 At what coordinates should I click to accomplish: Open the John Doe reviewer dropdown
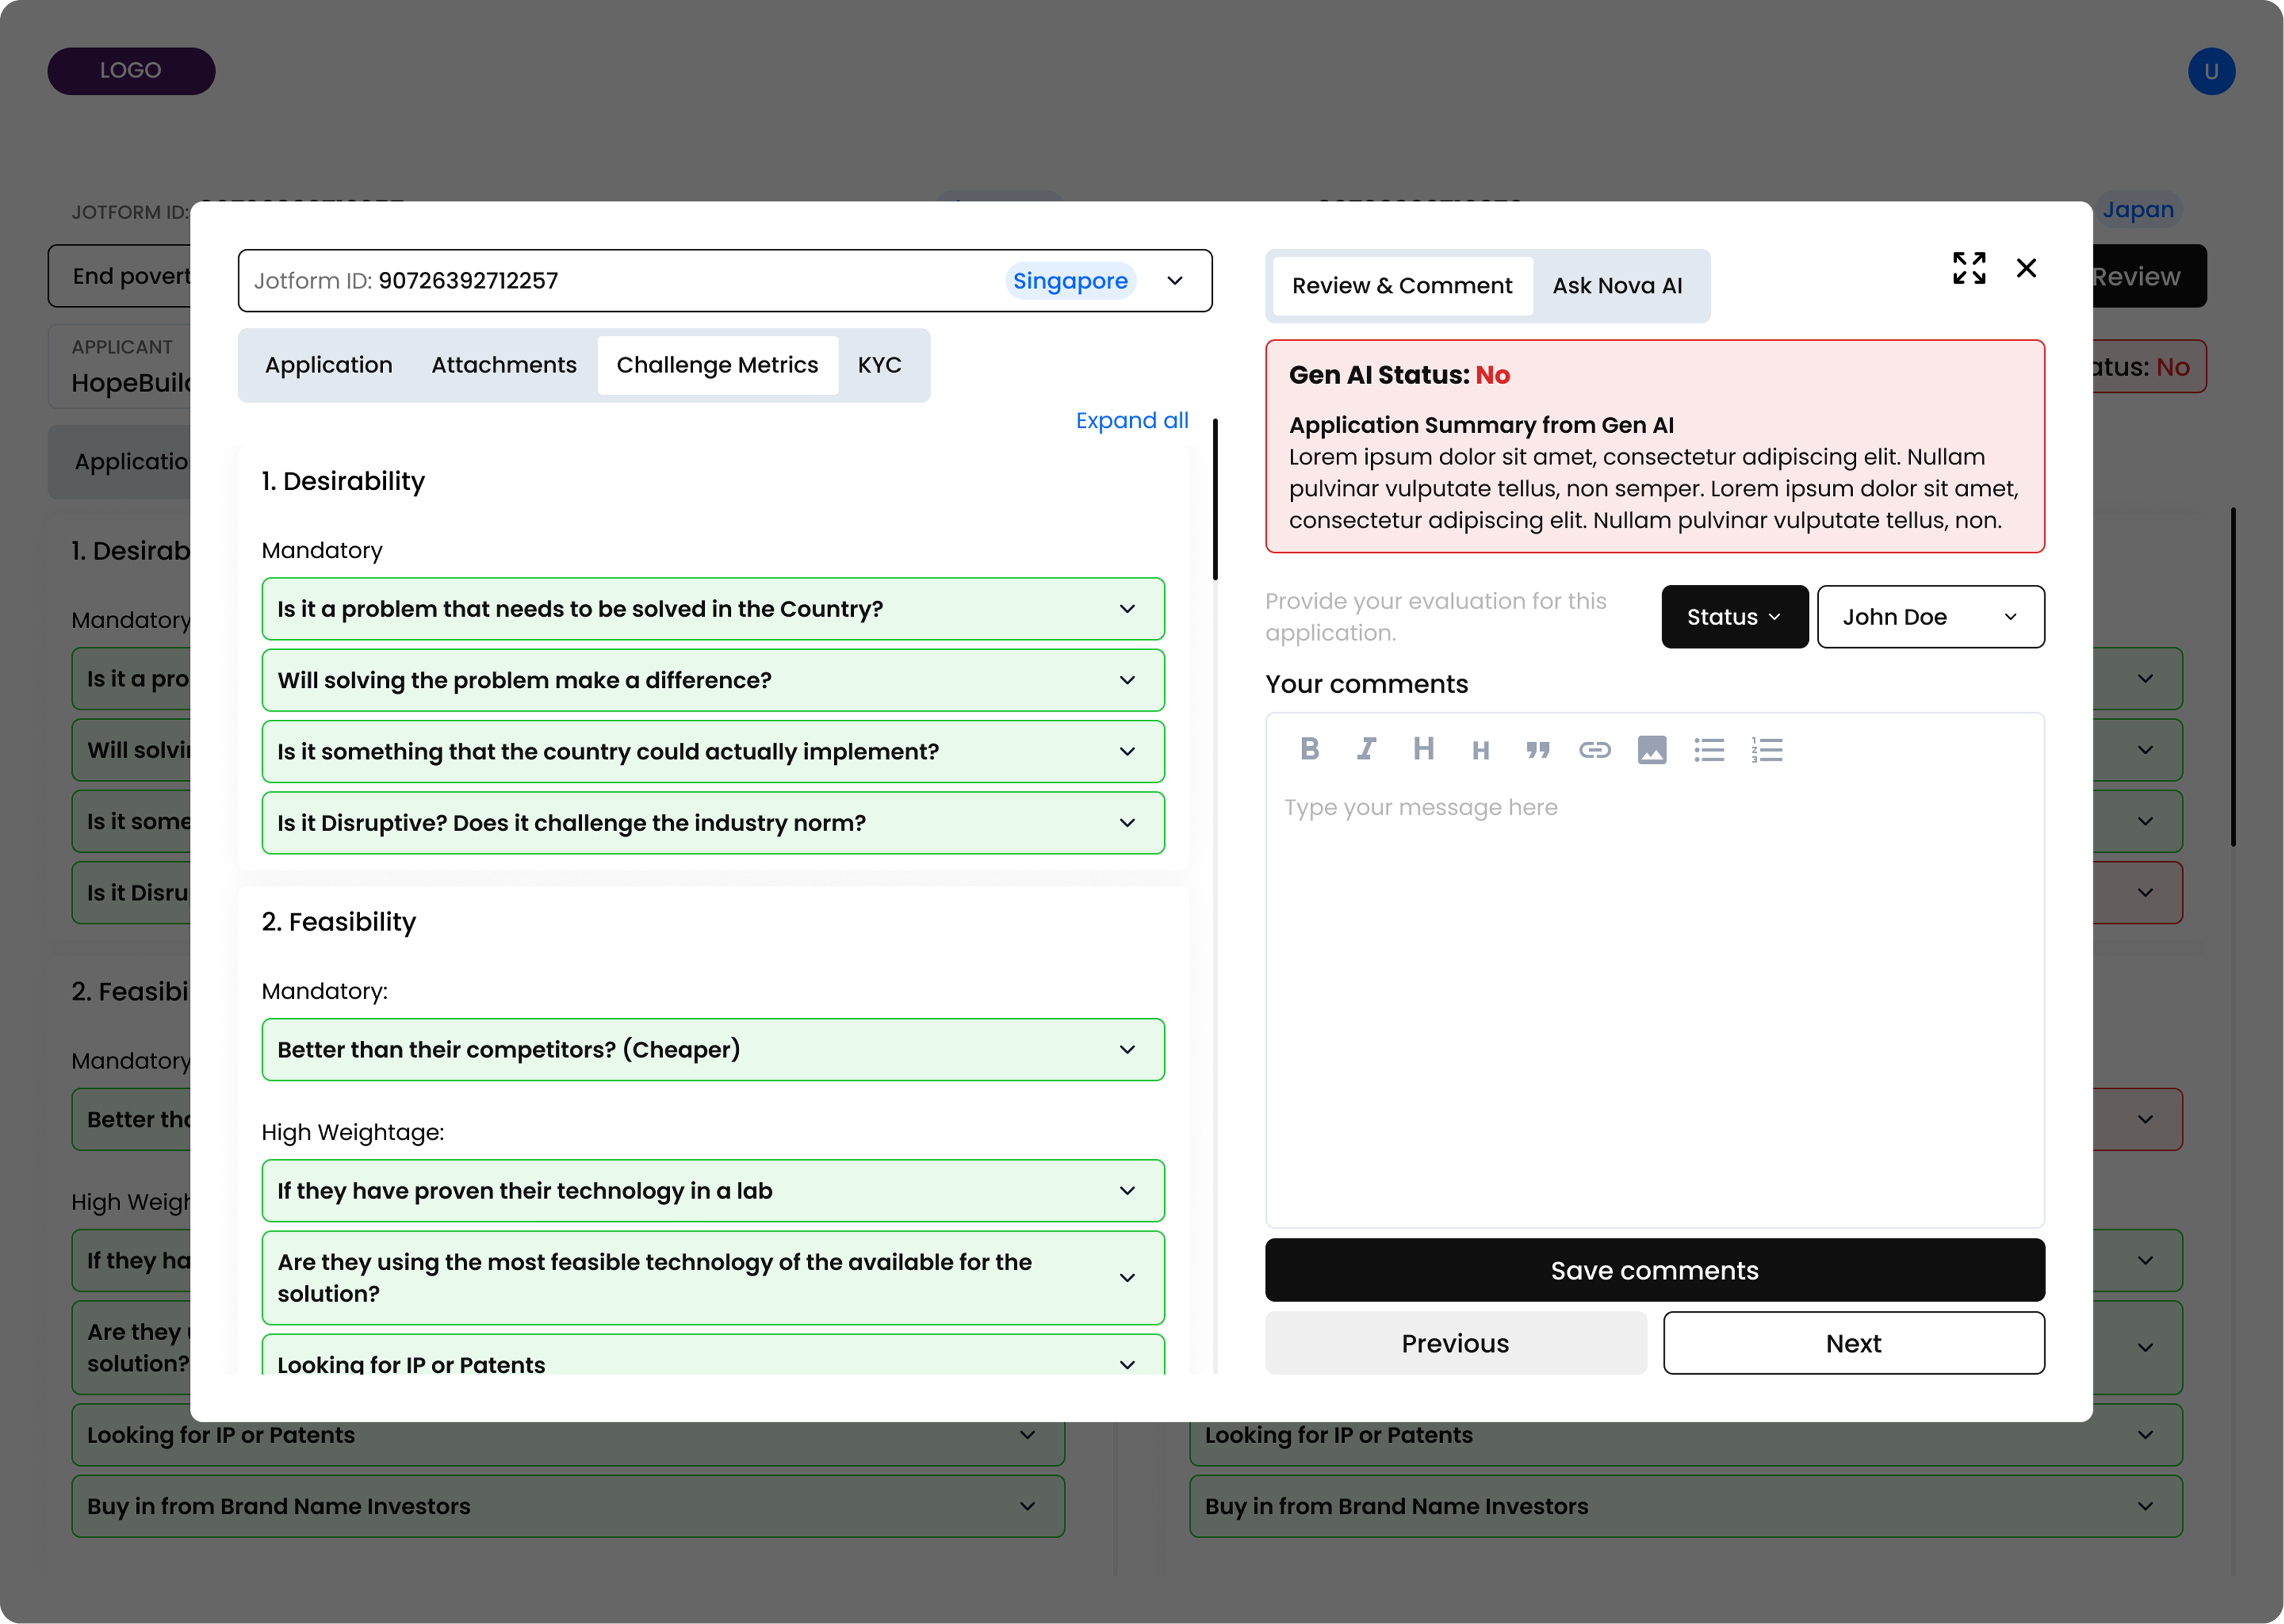(x=1930, y=617)
